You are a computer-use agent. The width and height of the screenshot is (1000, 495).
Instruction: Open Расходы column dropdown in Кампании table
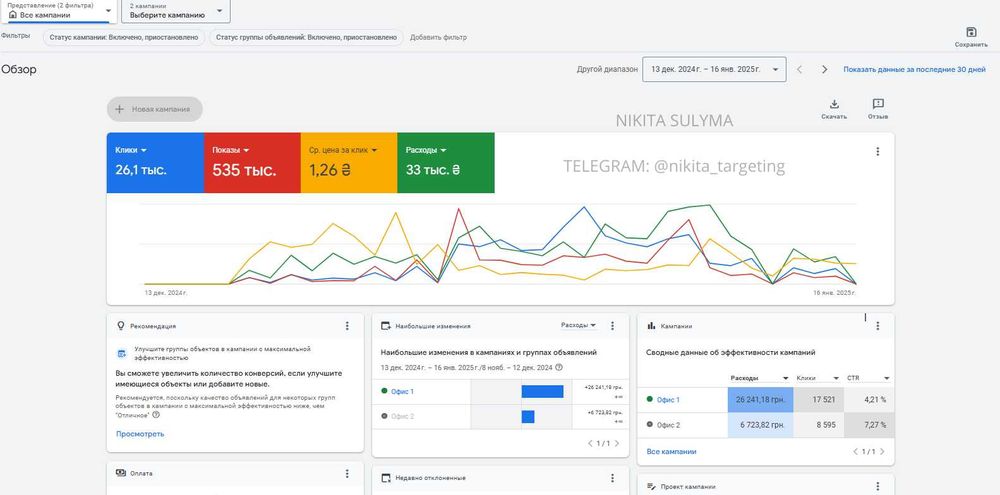point(760,378)
